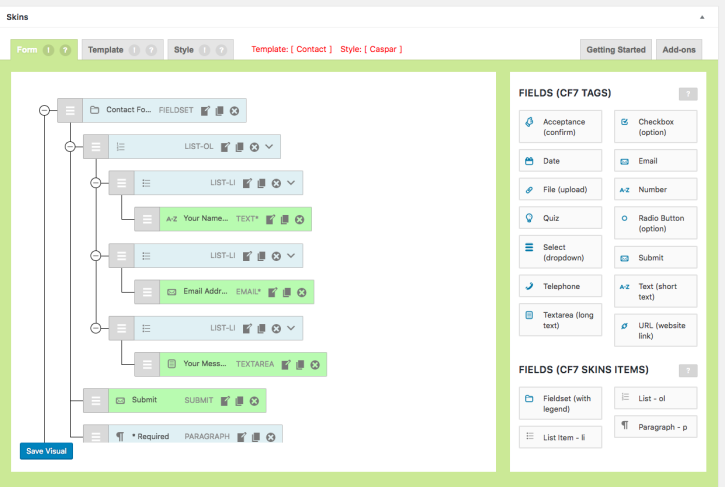Switch to the Template tab
The height and width of the screenshot is (487, 725).
105,50
